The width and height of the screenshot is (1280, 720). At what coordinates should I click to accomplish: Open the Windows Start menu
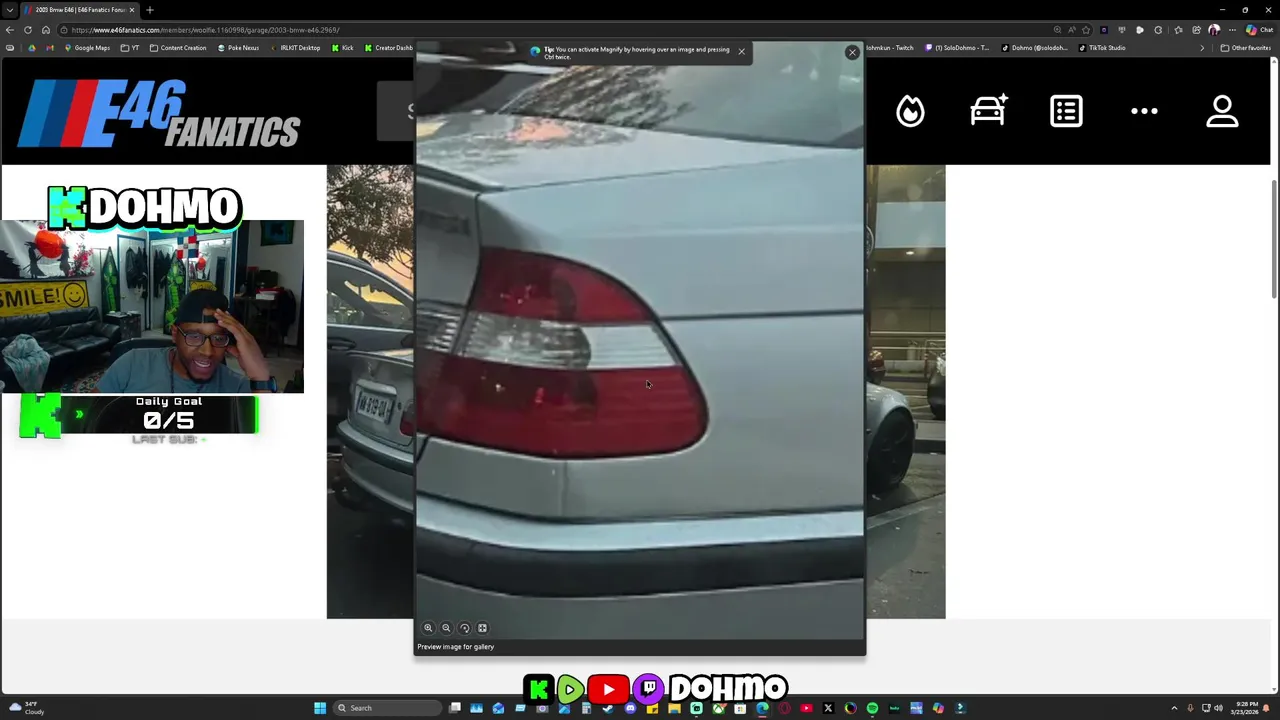[320, 708]
